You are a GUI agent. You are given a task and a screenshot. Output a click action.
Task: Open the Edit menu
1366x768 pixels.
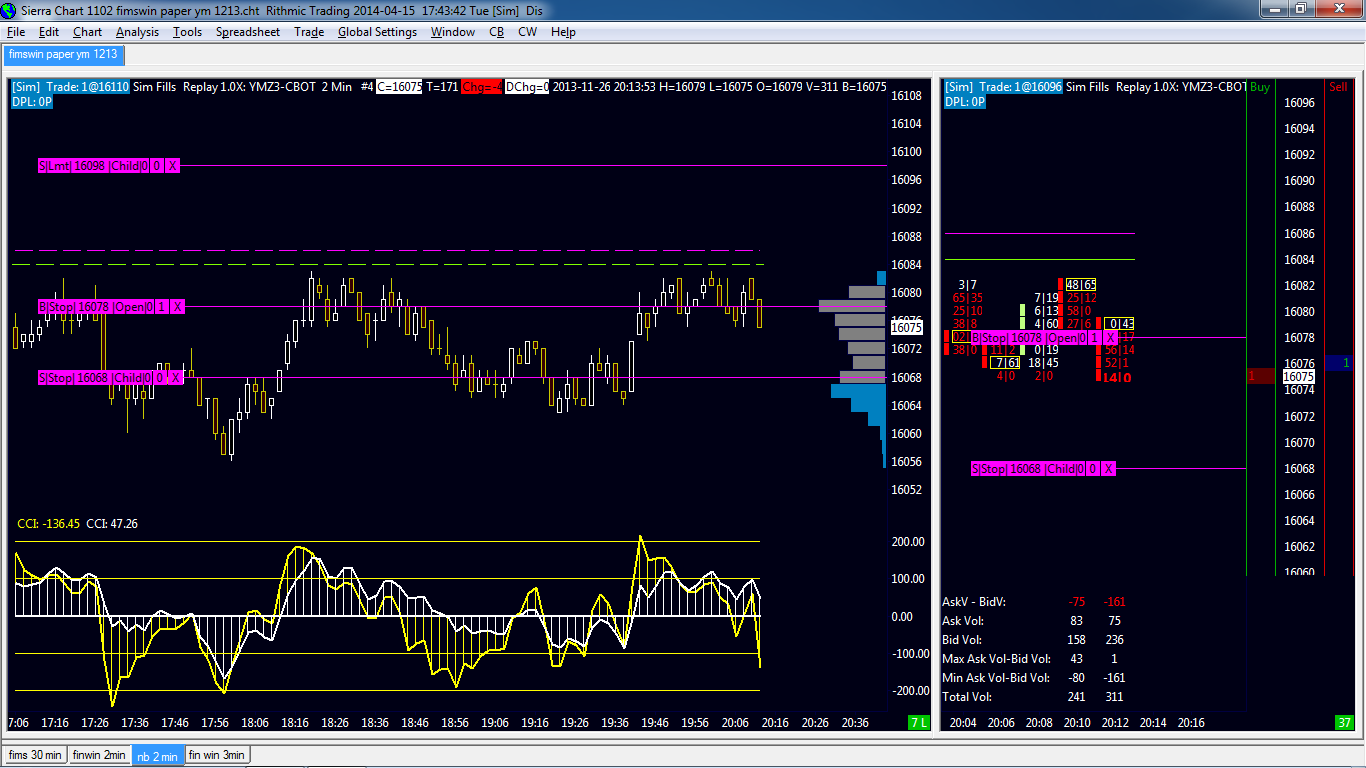click(x=49, y=32)
